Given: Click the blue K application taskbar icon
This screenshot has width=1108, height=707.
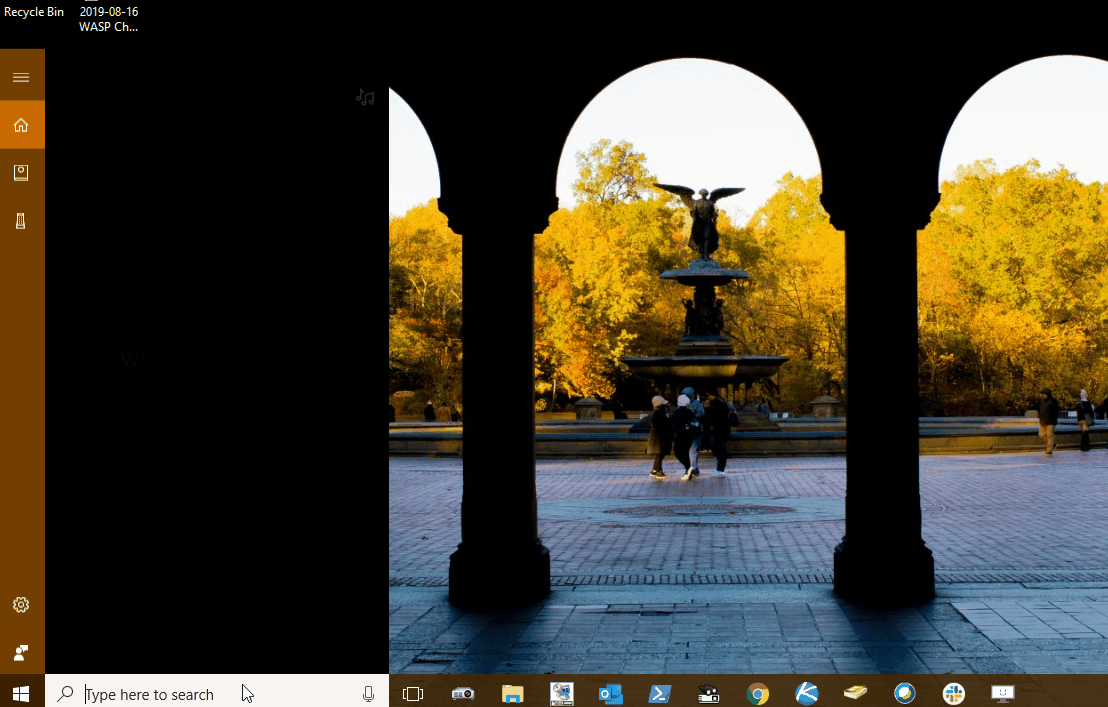Looking at the screenshot, I should click(x=807, y=693).
